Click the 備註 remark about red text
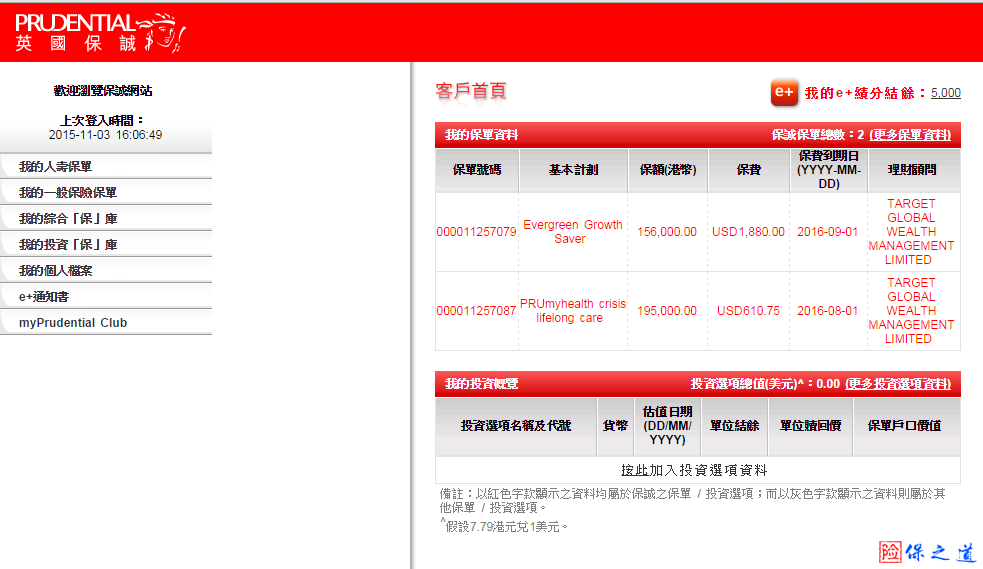The height and width of the screenshot is (569, 983). (692, 501)
